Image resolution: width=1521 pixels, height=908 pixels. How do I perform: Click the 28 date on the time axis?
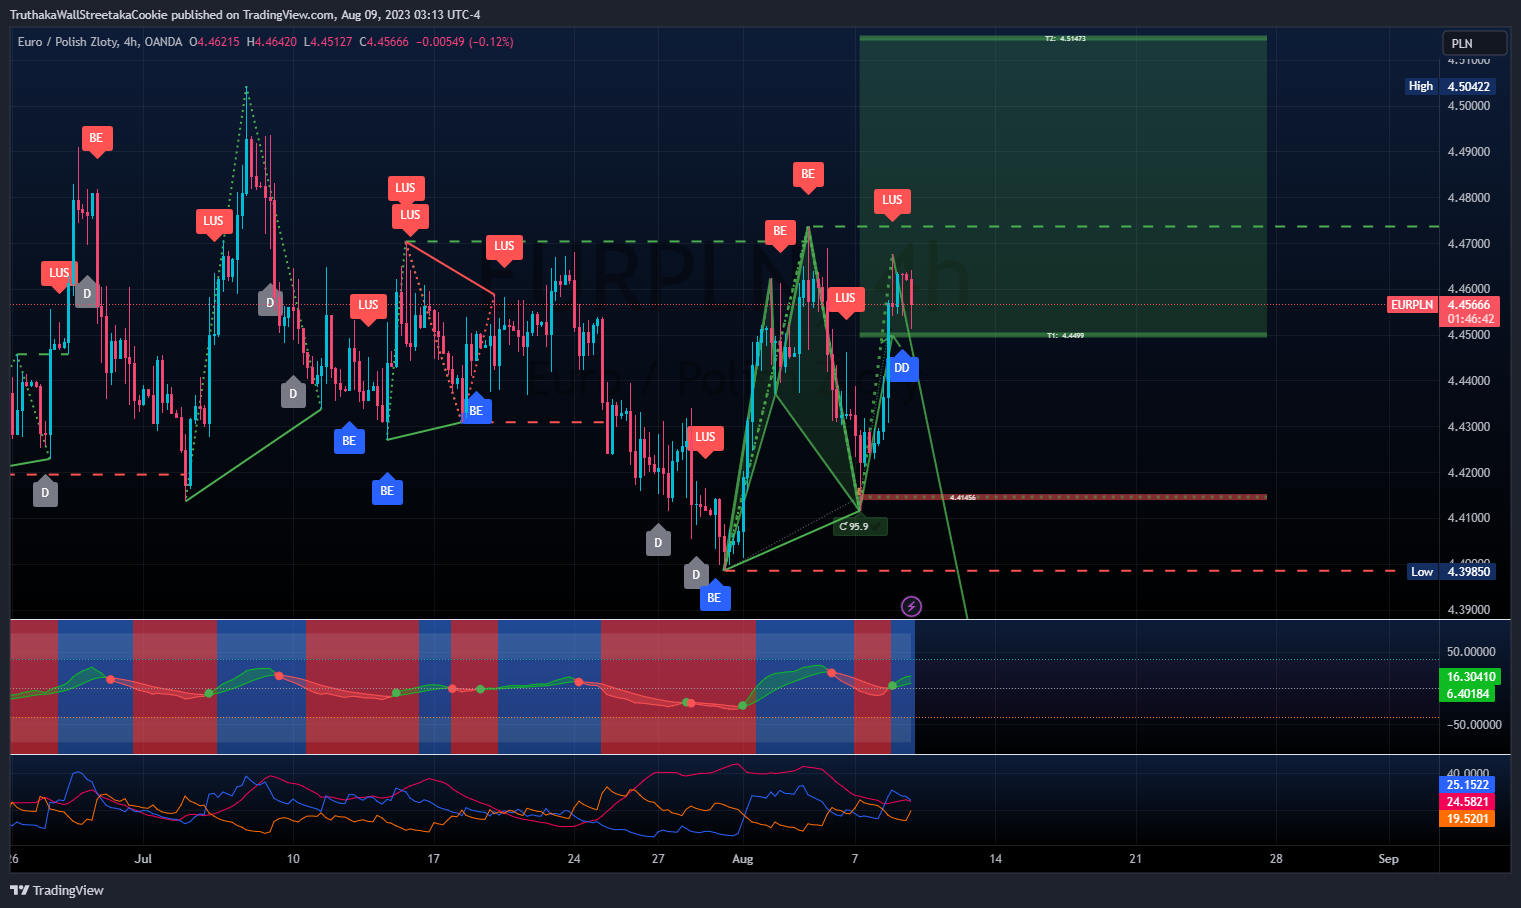(x=1276, y=858)
